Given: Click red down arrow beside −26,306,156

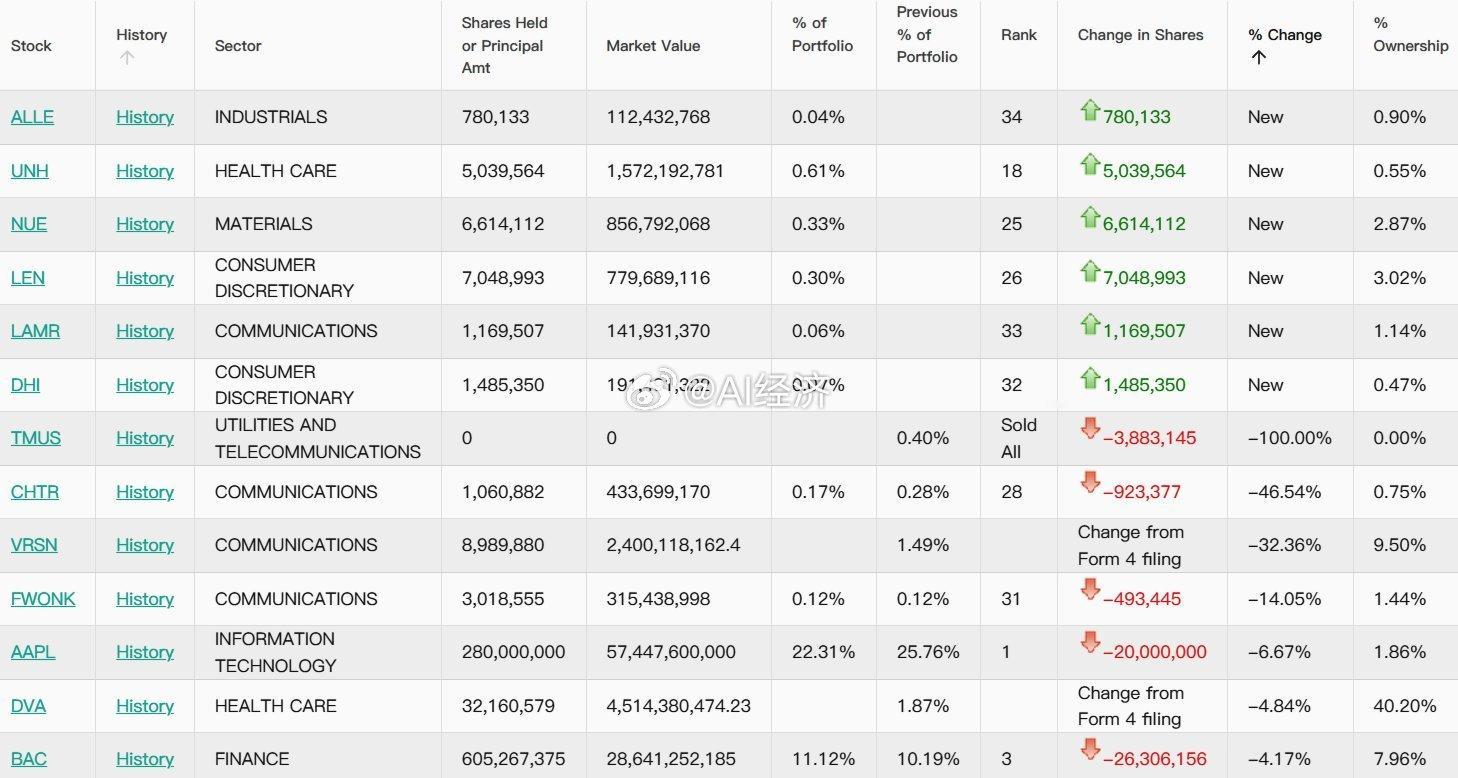Looking at the screenshot, I should coord(1090,750).
